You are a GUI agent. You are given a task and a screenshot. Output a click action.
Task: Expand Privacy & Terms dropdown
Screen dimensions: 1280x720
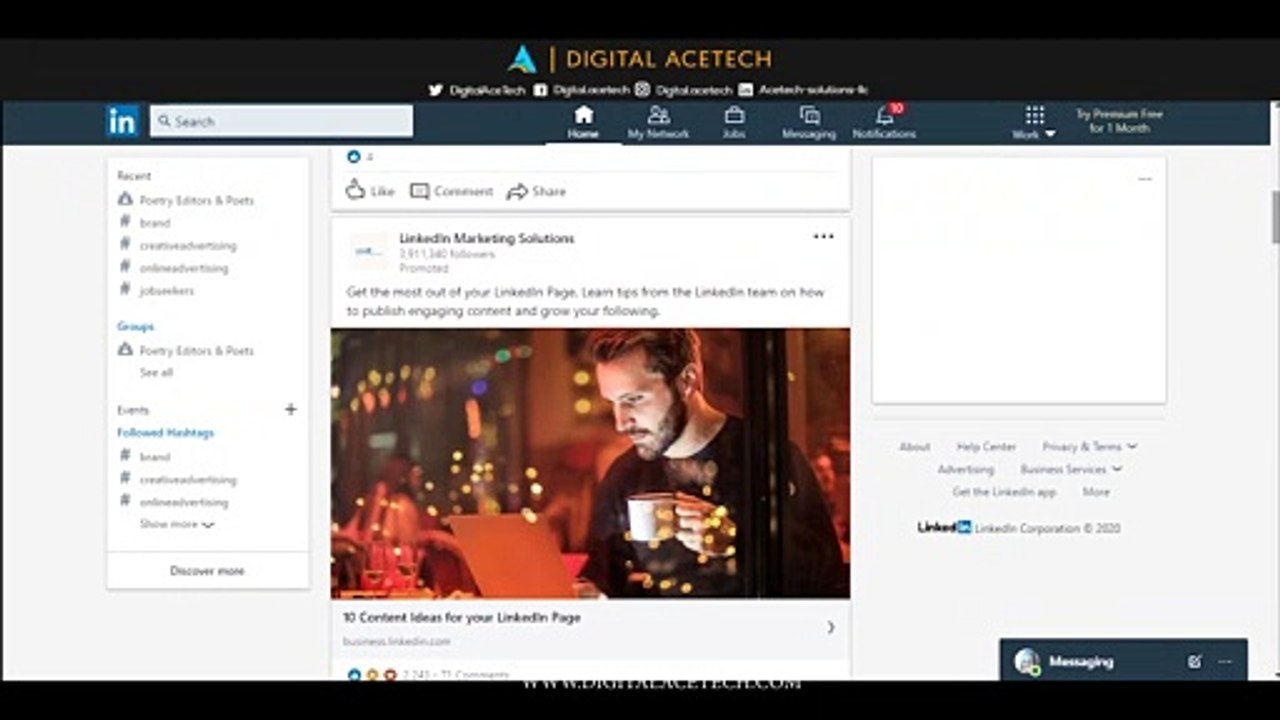coord(1089,447)
